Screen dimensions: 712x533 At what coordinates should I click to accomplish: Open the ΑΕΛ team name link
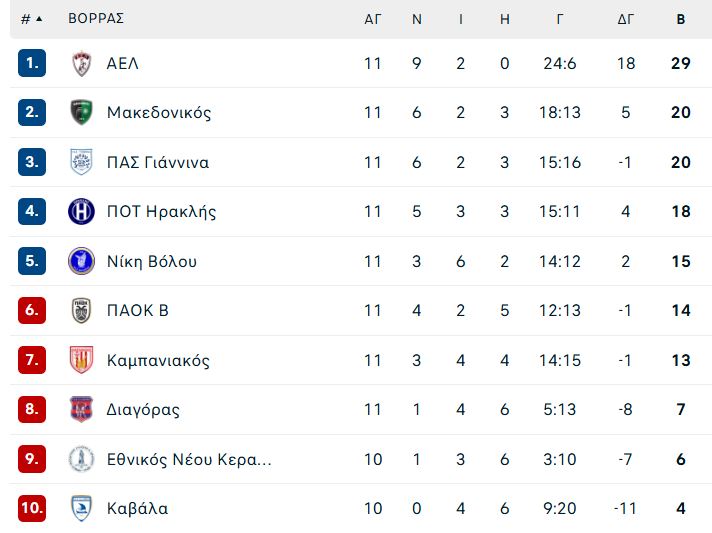pos(123,64)
